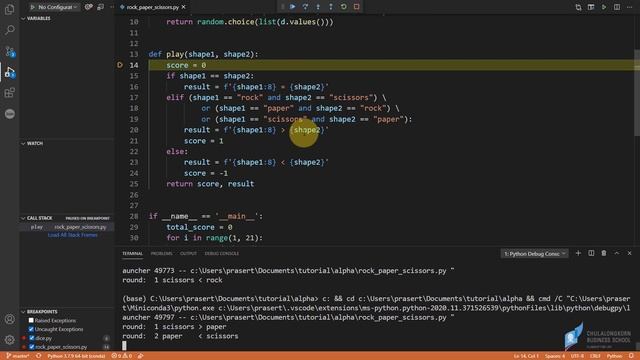640x360 pixels.
Task: Step Out in the debug toolbar
Action: pos(331,7)
